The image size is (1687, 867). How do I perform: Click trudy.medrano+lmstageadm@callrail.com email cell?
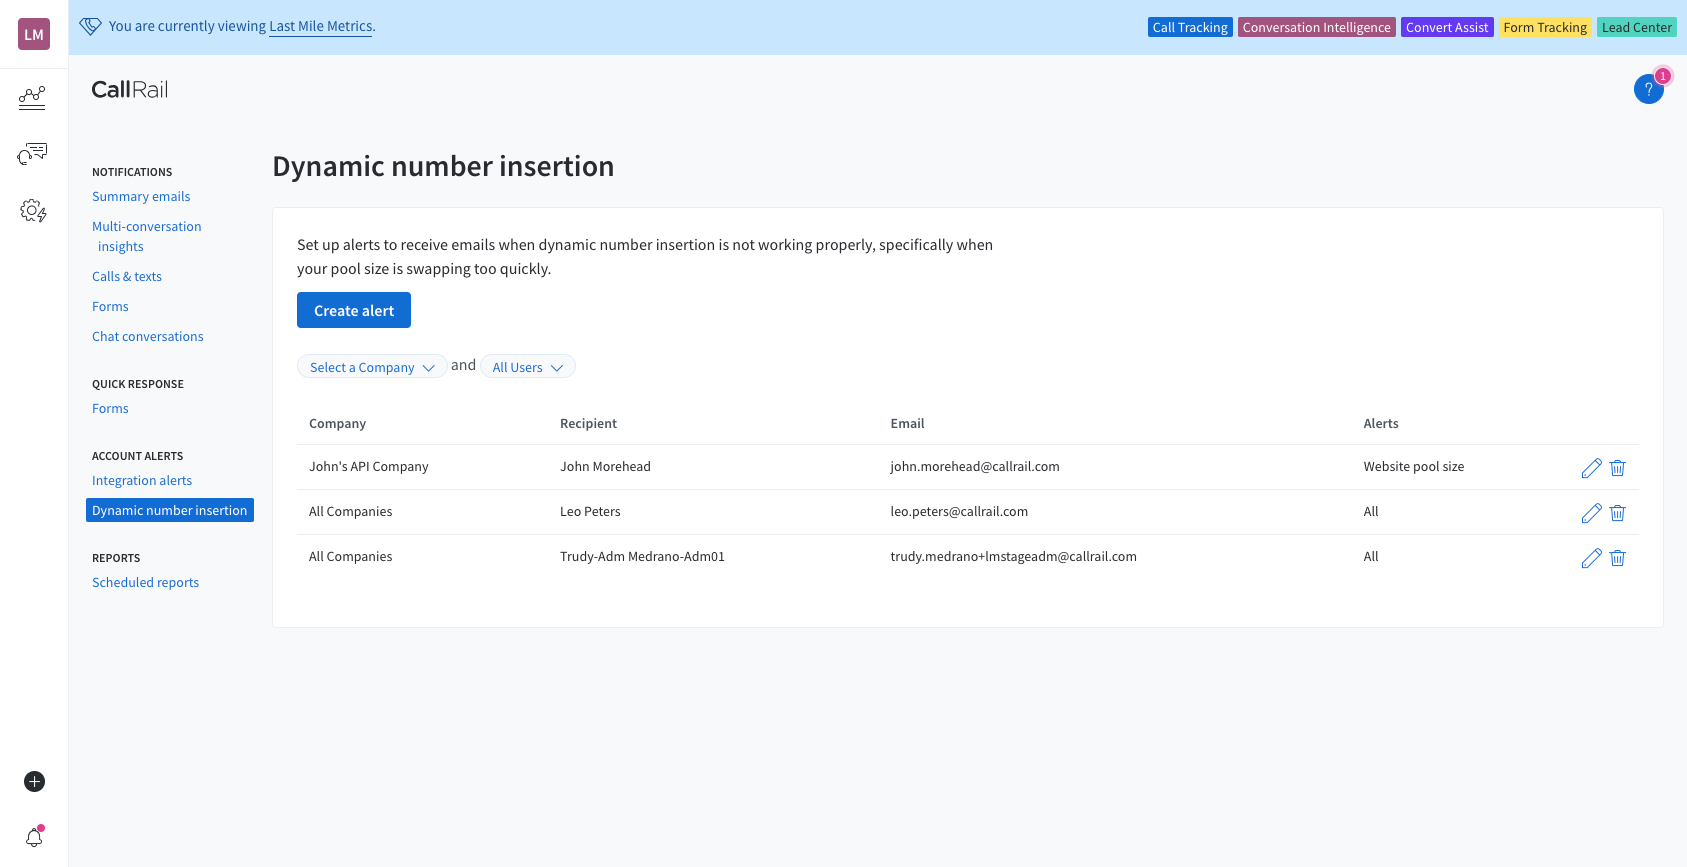point(1013,557)
